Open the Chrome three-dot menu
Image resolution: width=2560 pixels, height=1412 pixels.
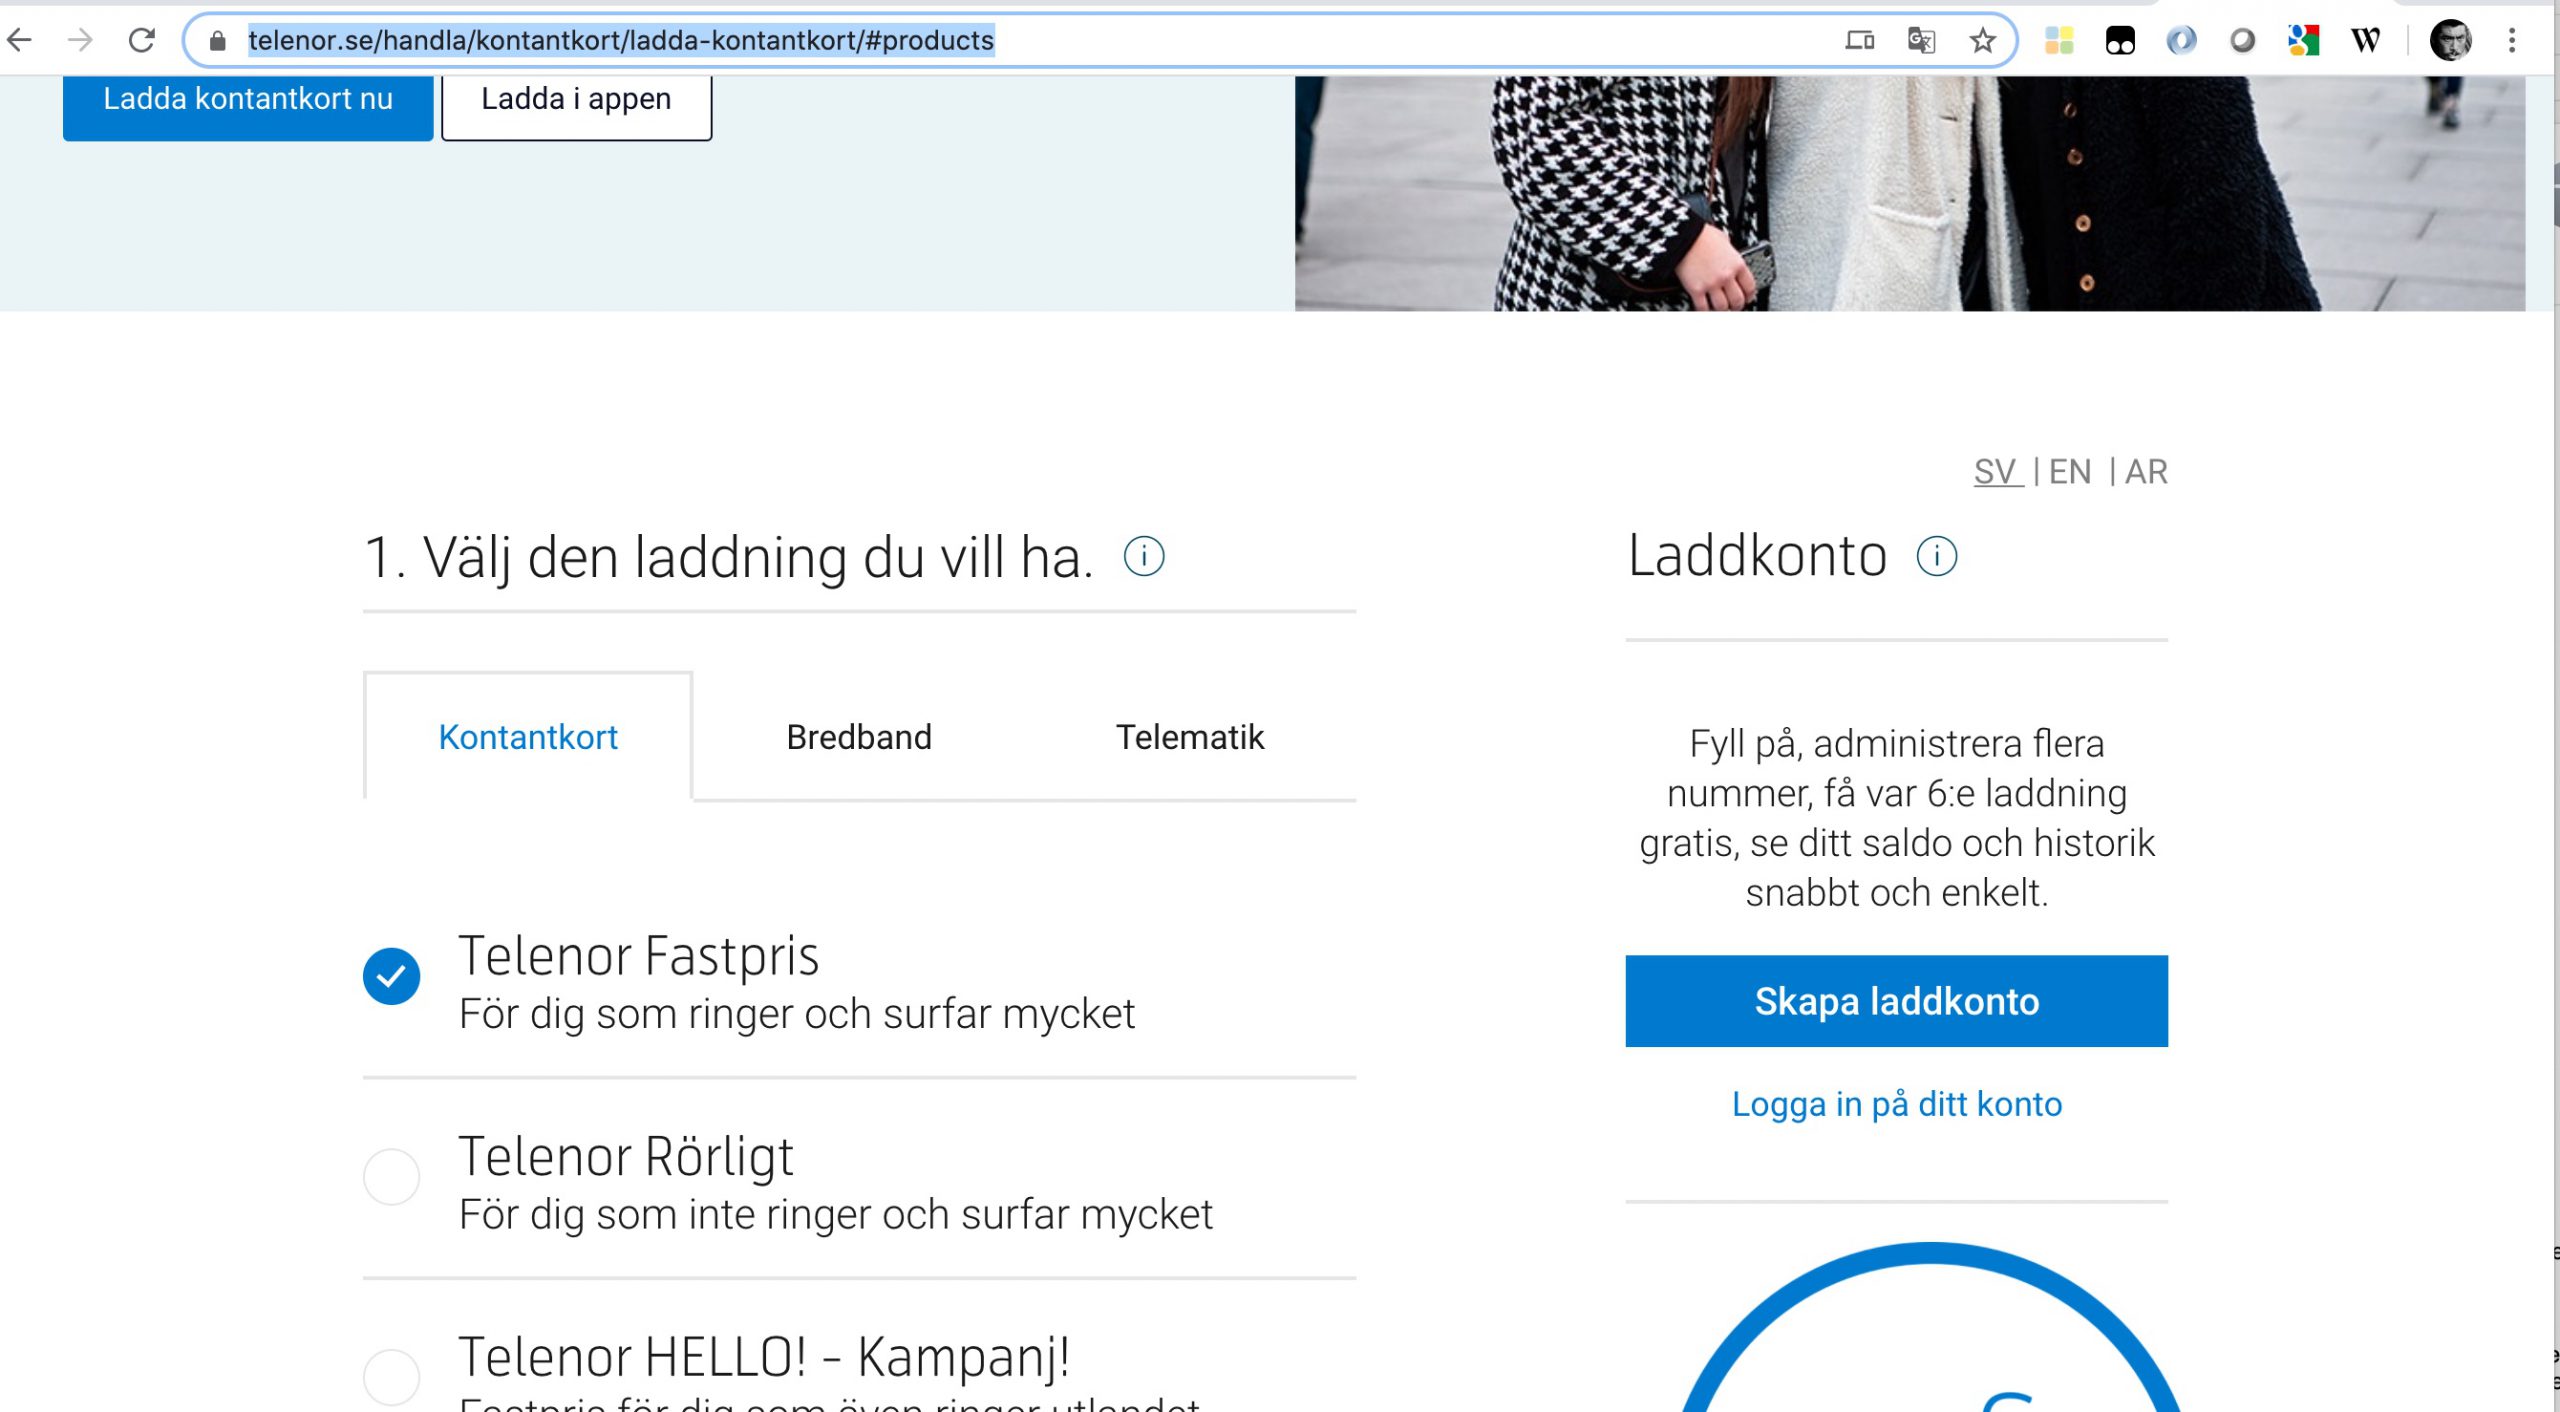pos(2511,41)
